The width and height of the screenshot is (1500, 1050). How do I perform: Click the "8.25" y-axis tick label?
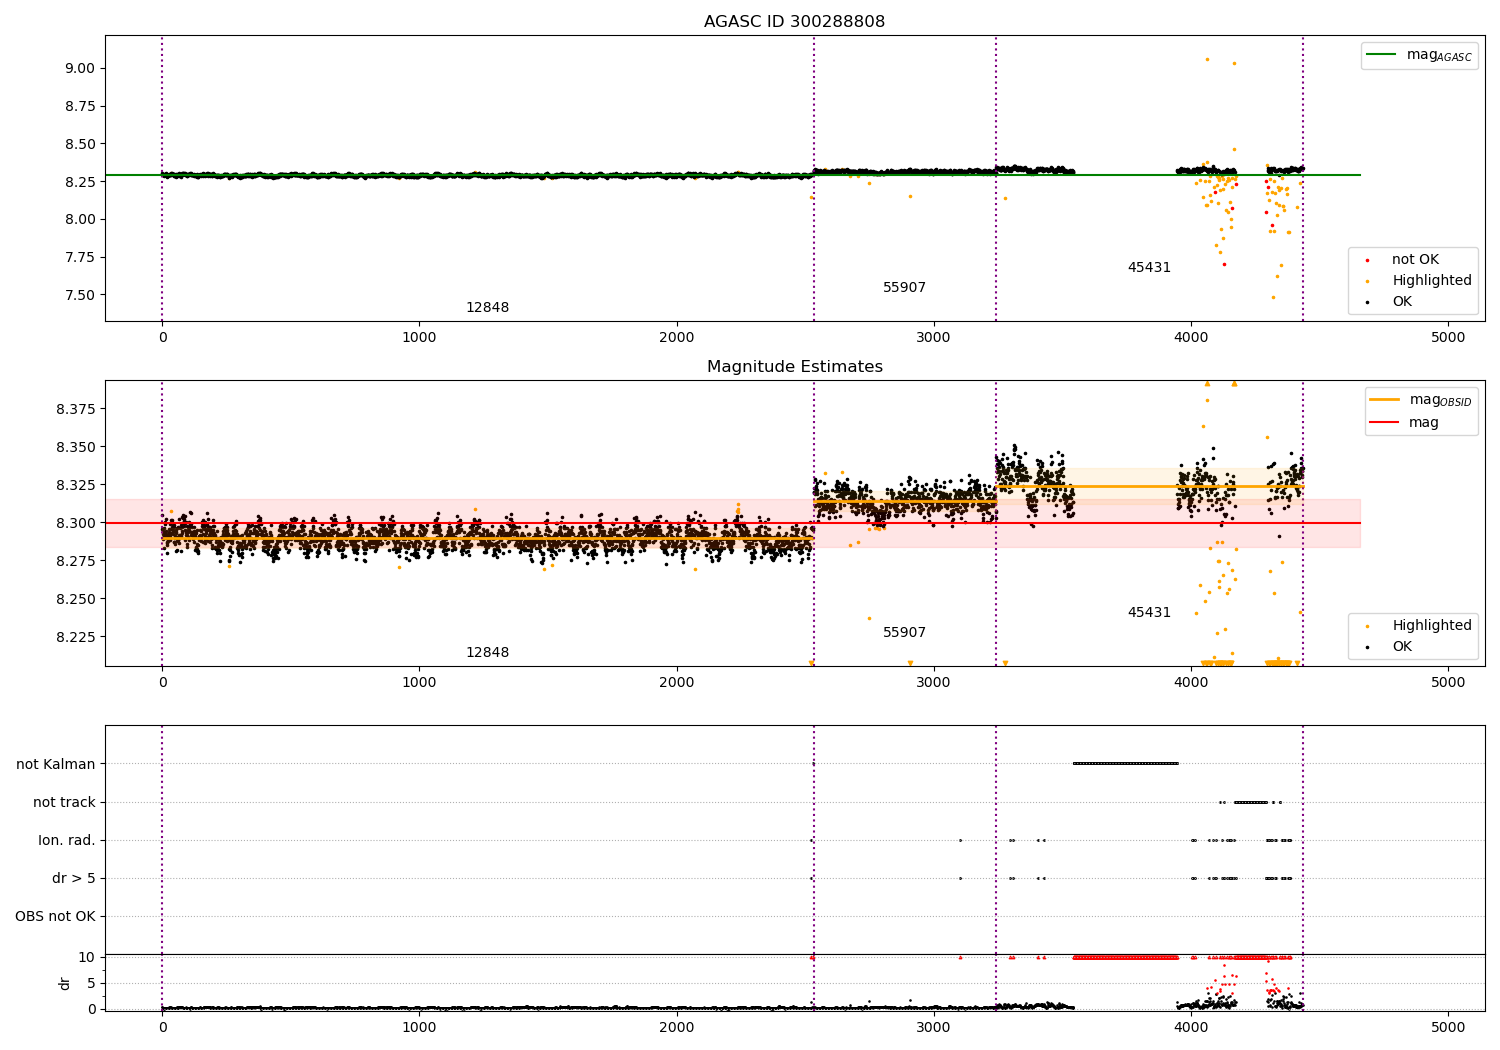pyautogui.click(x=81, y=182)
